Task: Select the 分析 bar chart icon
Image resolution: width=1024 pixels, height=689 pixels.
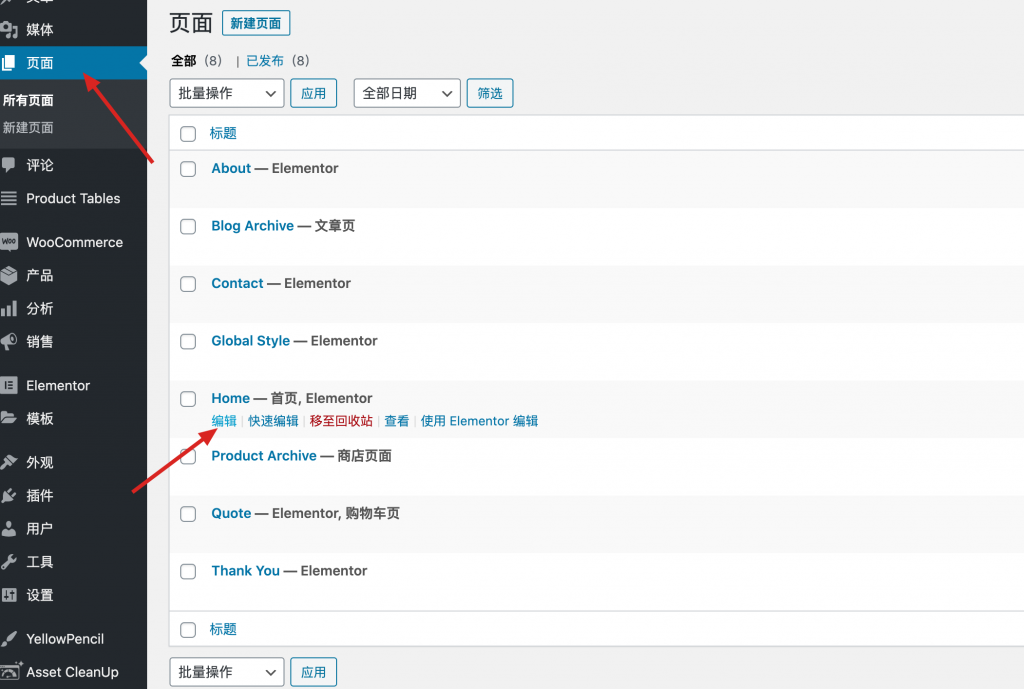Action: point(10,308)
